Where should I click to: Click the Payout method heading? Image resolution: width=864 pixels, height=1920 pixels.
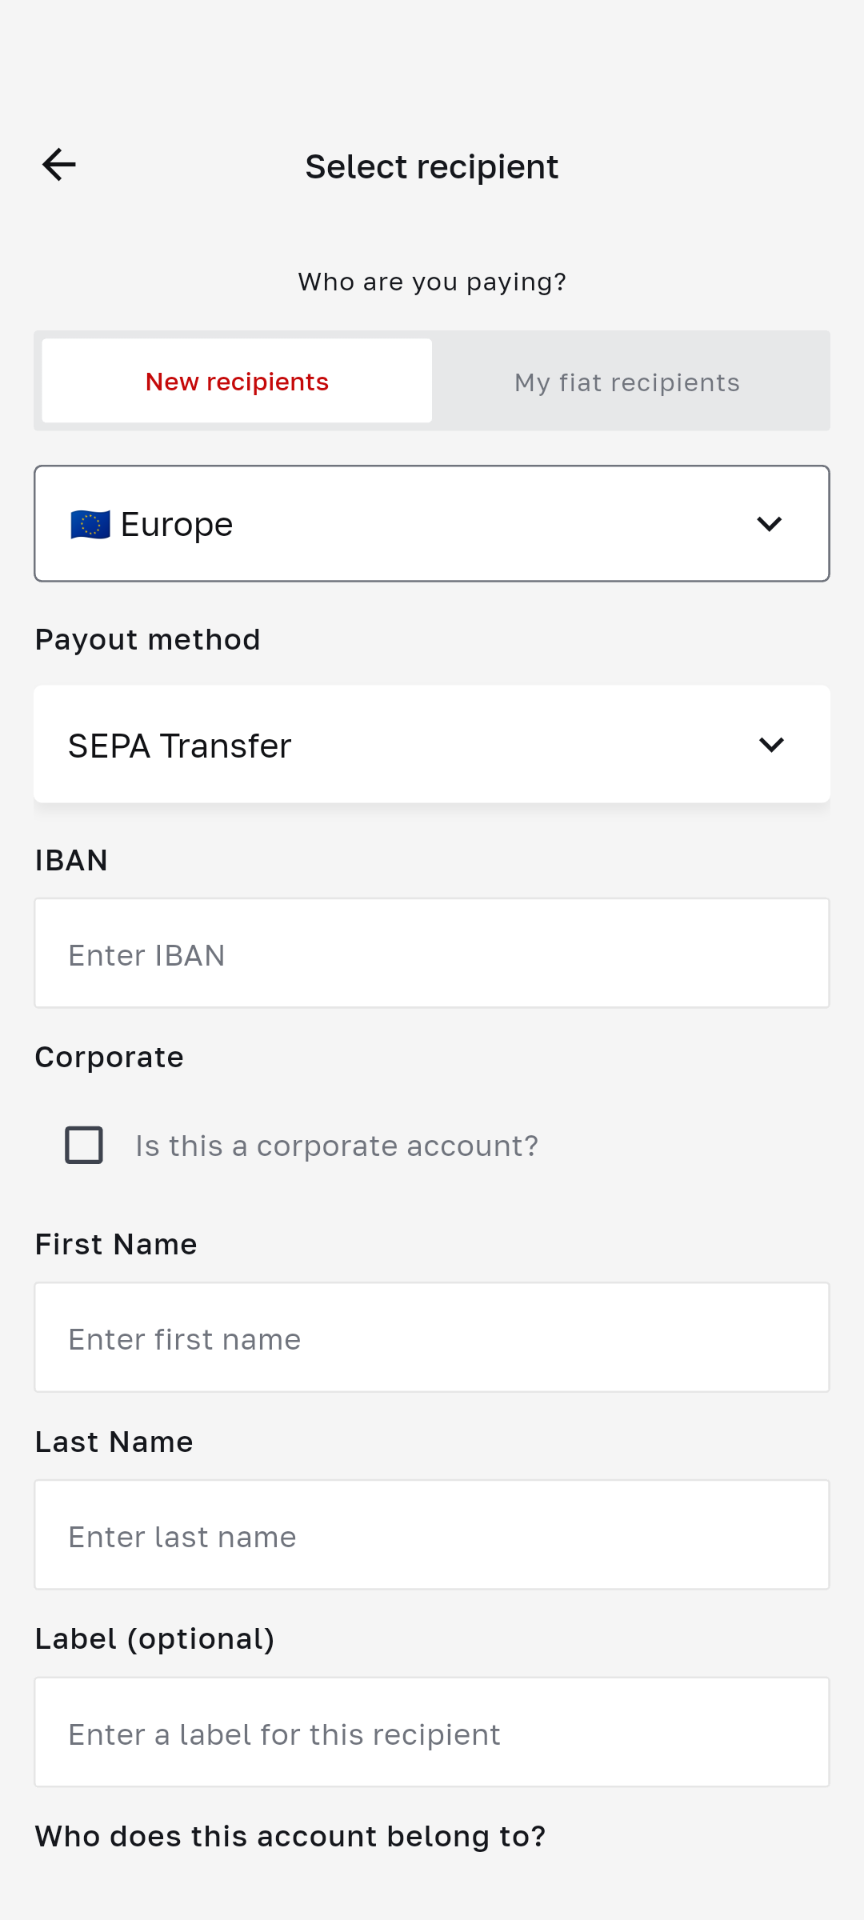(147, 640)
